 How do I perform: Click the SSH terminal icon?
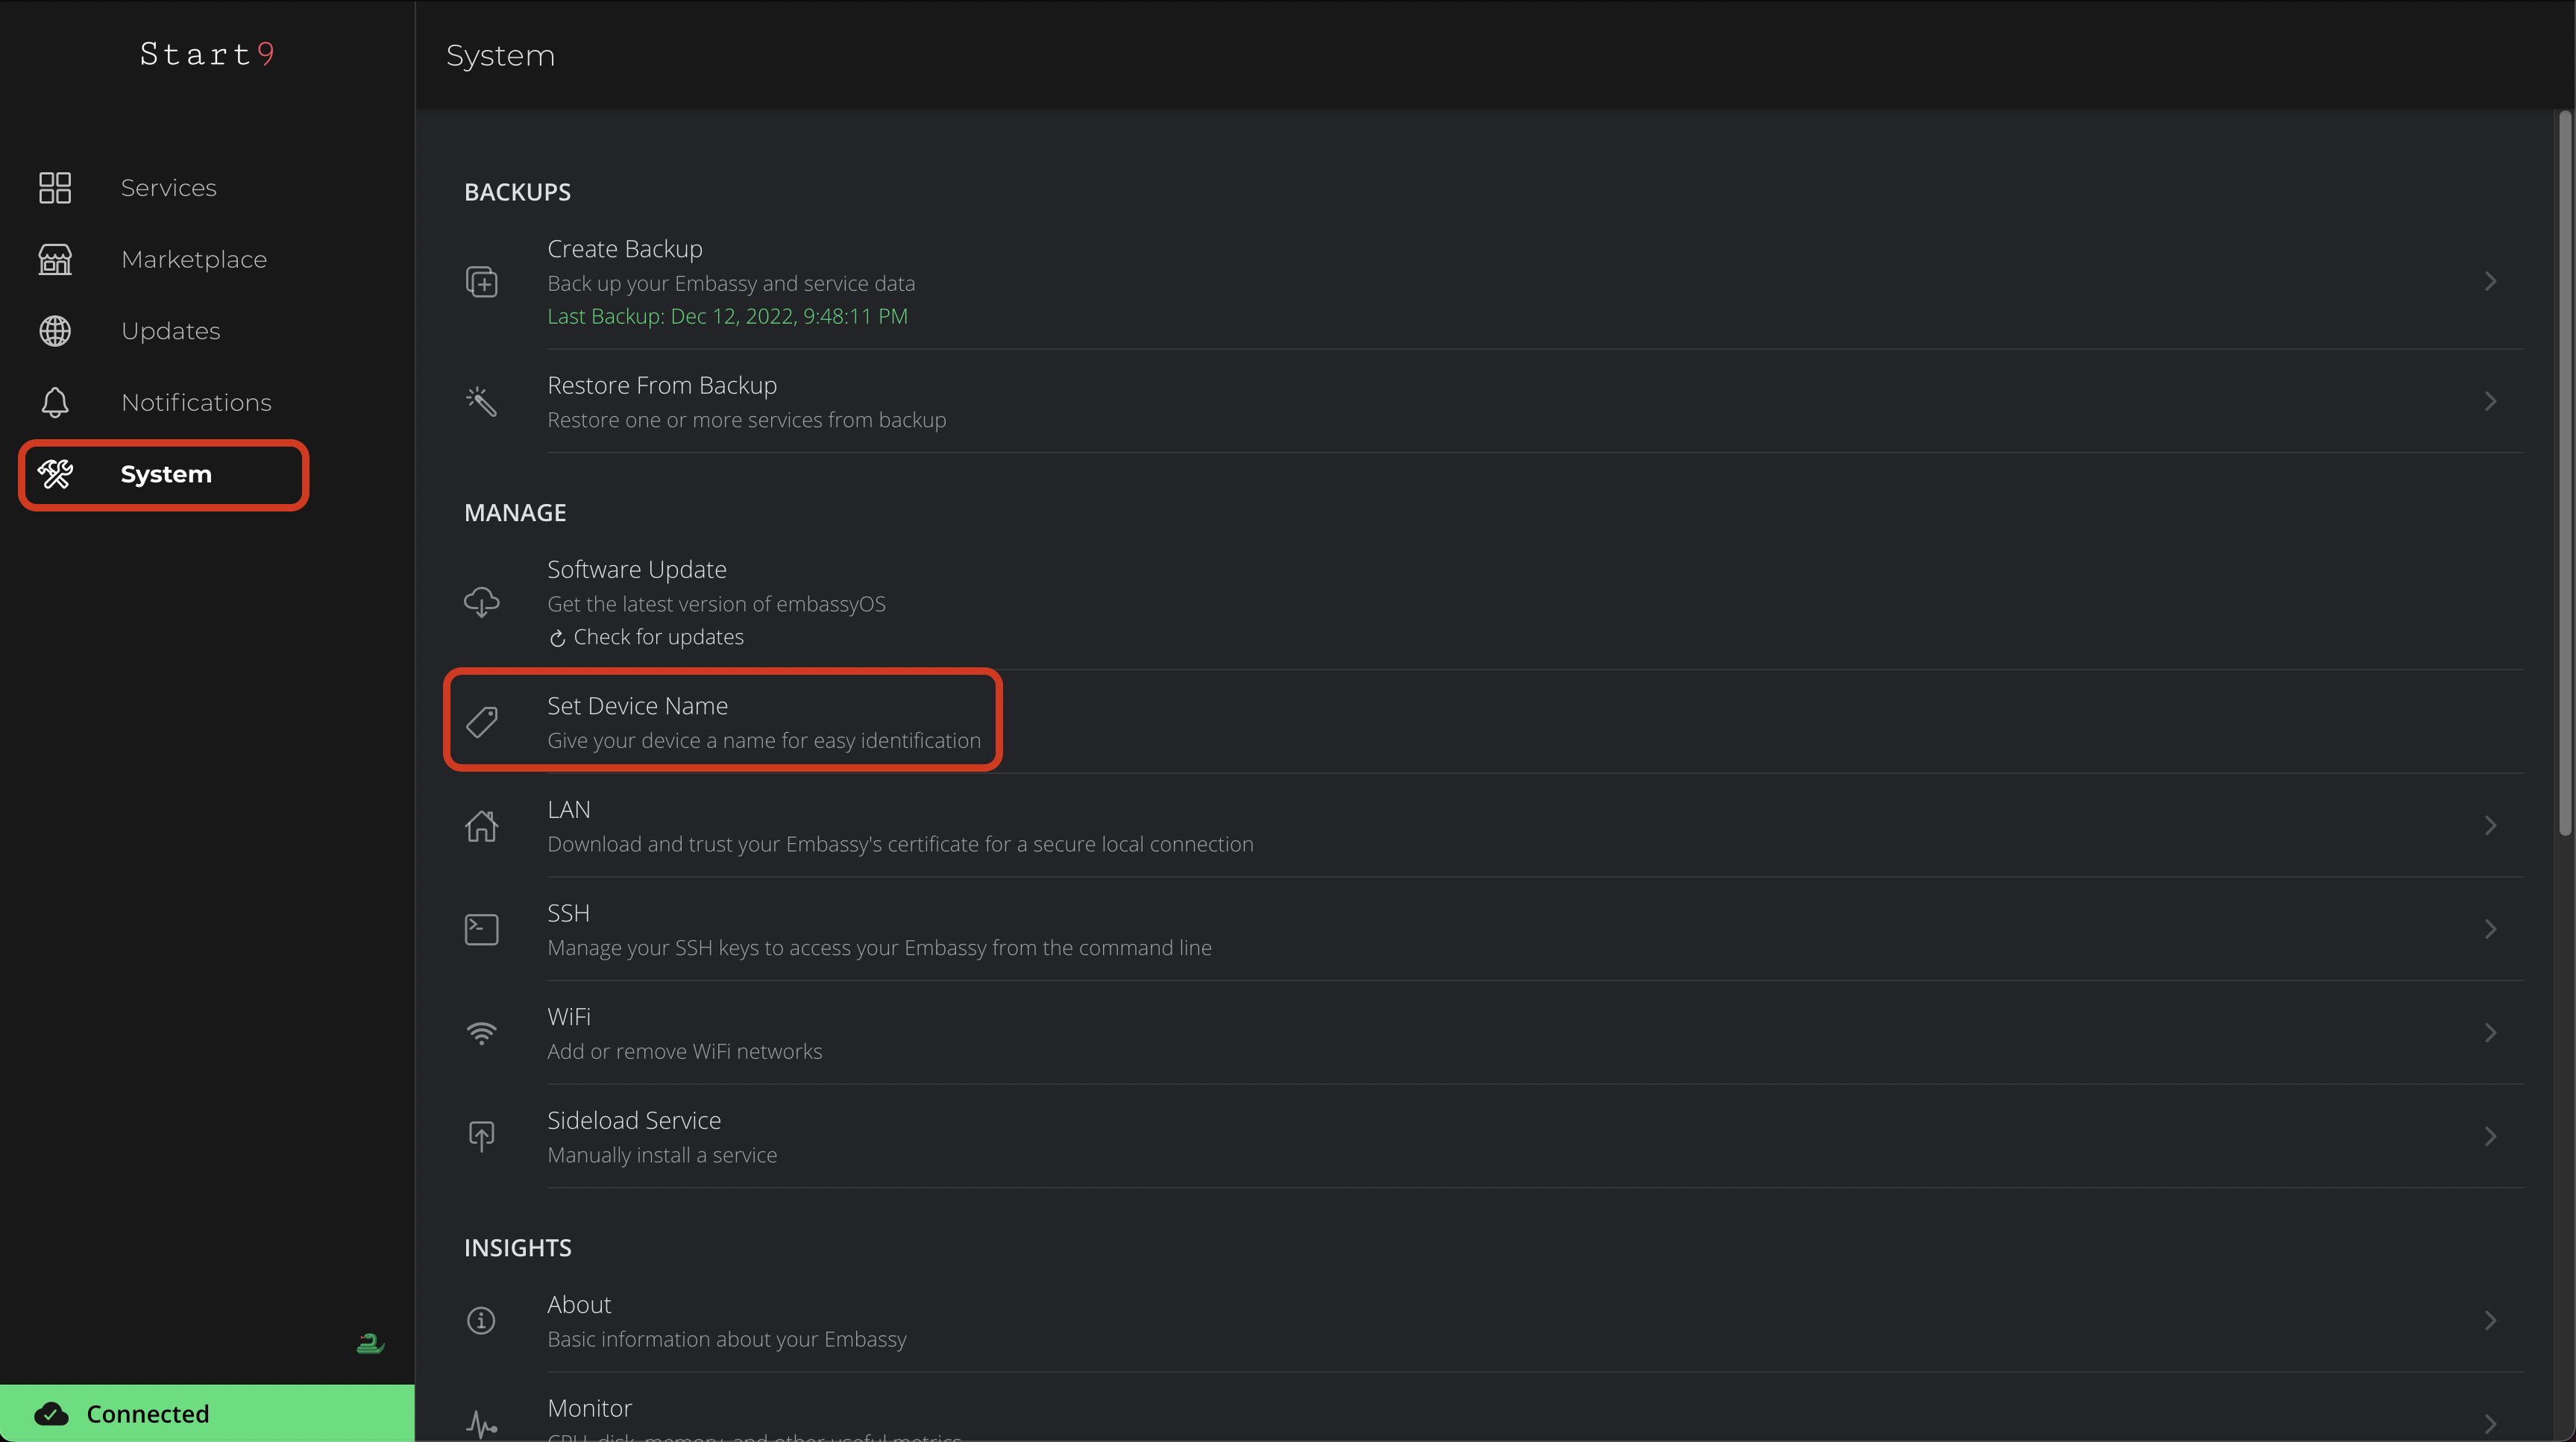coord(482,930)
